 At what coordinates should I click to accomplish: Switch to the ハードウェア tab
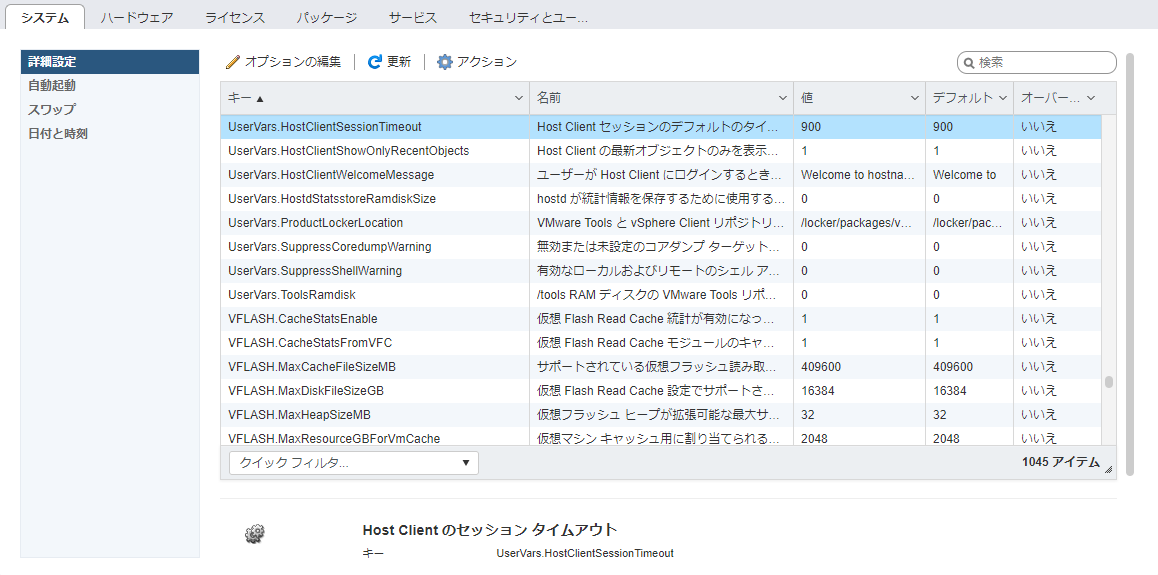(x=137, y=18)
